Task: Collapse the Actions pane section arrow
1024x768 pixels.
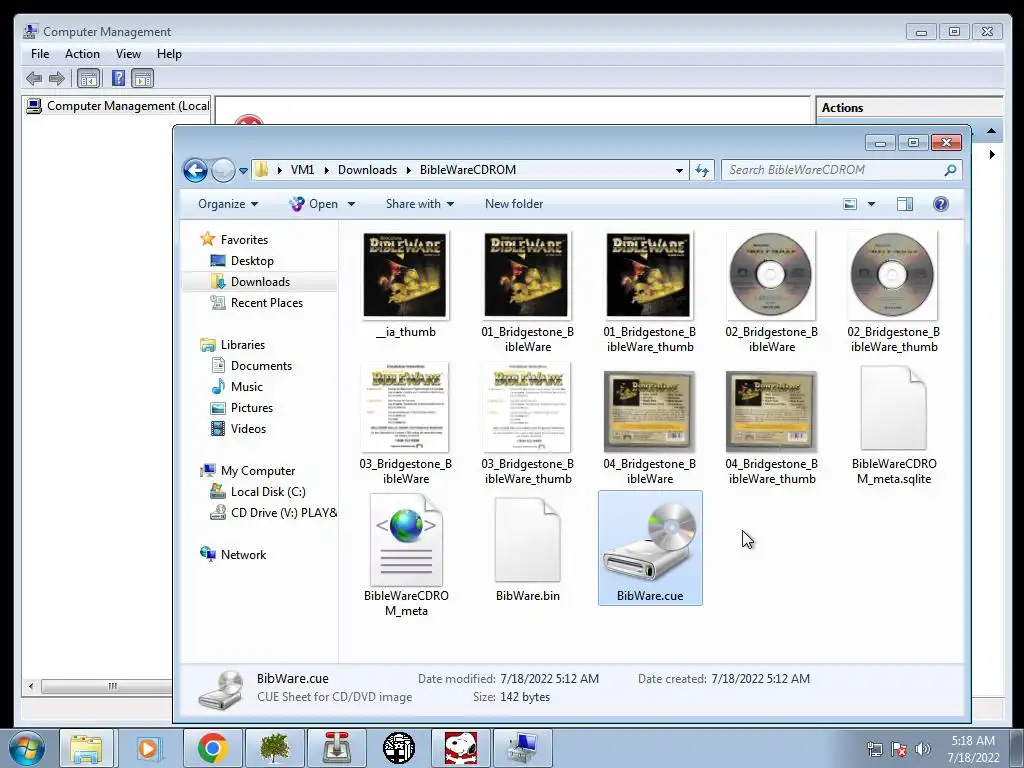Action: point(991,131)
